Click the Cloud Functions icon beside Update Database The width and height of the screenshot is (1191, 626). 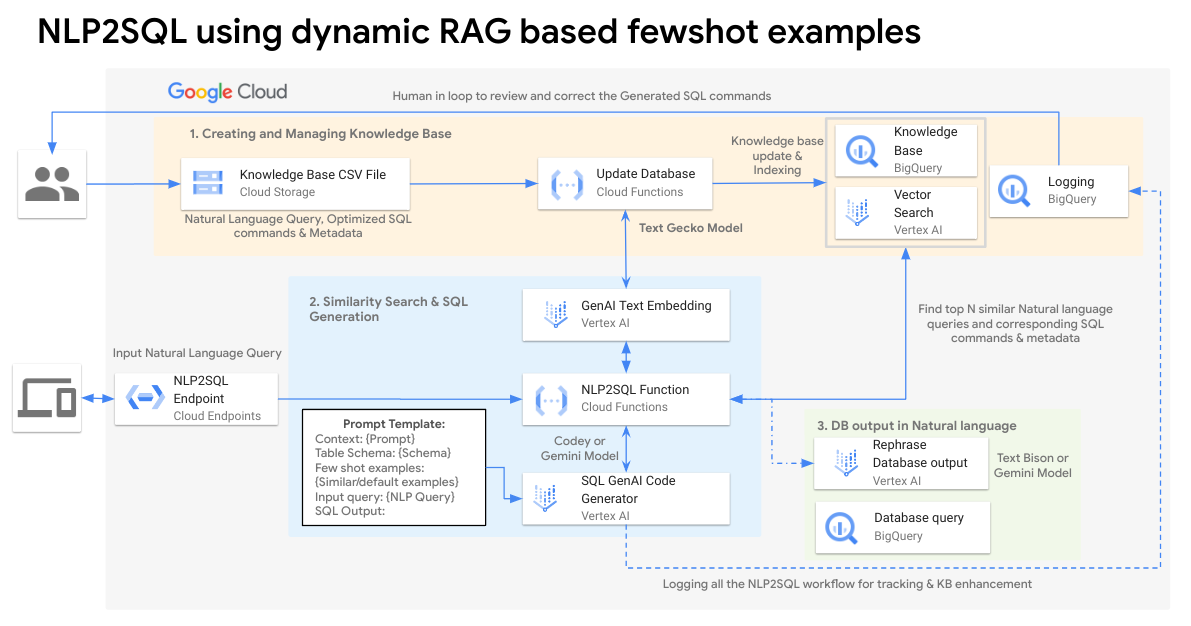coord(567,184)
